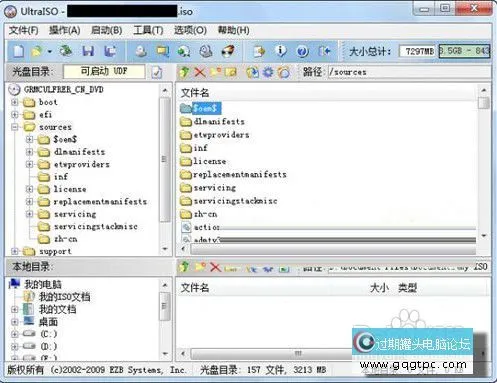Click the Convert image format icon
This screenshot has width=497, height=383.
point(184,51)
